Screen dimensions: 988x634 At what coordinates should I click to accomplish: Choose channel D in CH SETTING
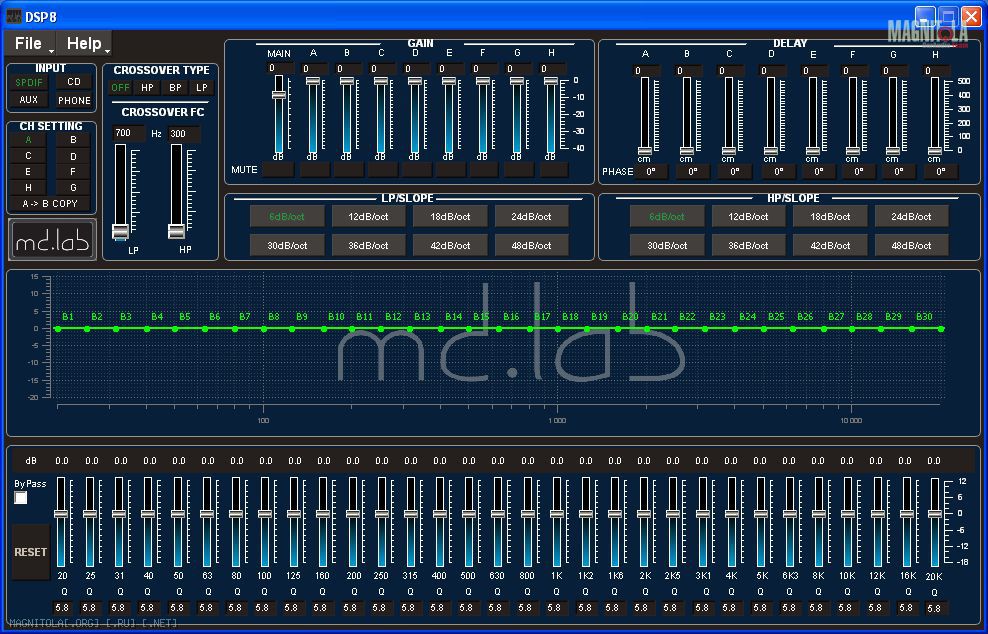click(x=73, y=156)
